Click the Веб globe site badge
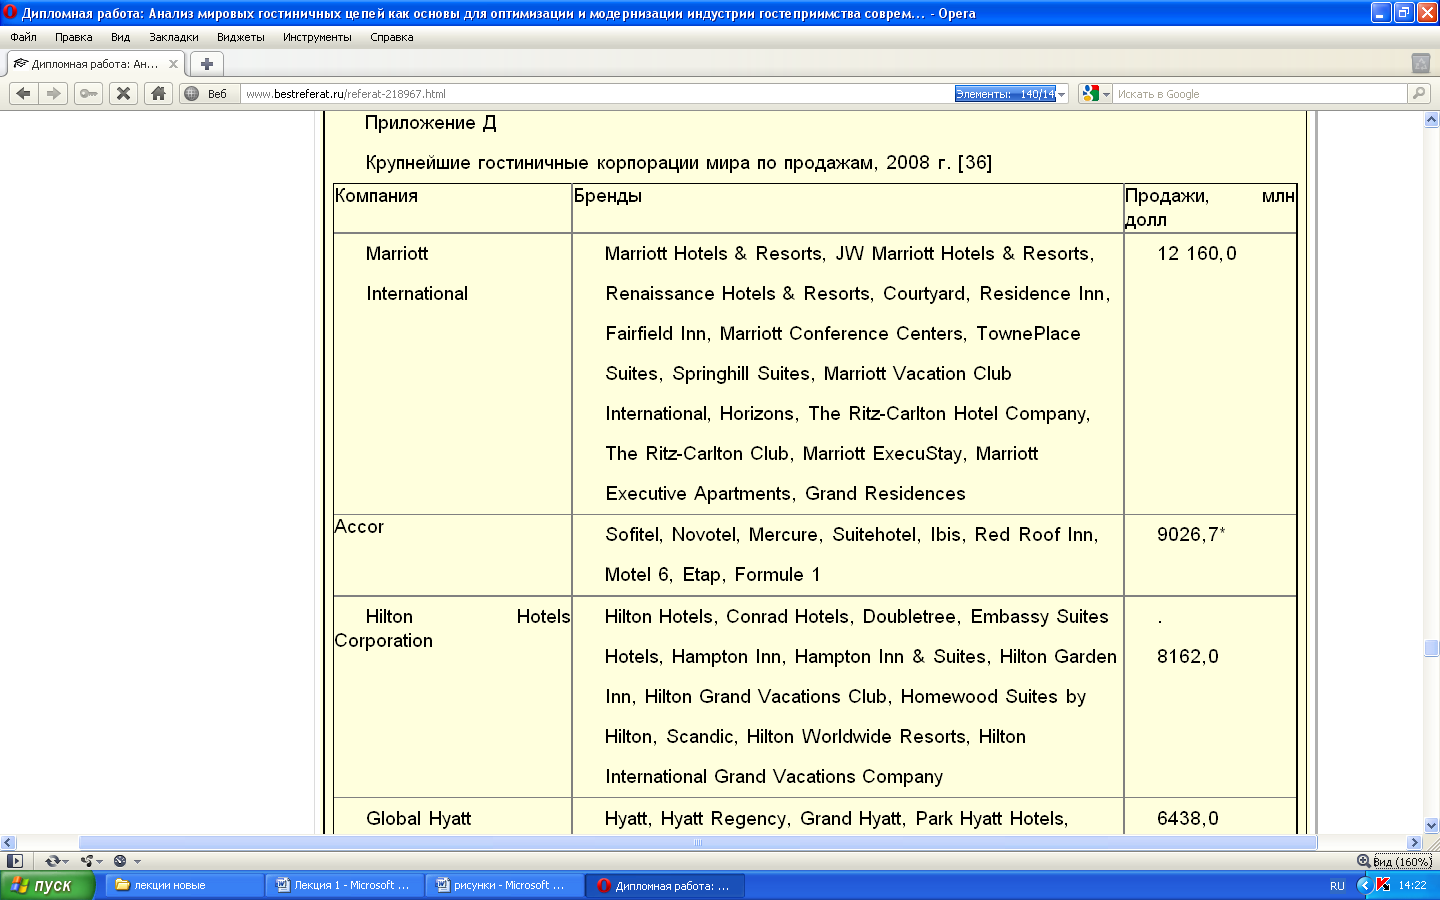1440x900 pixels. pyautogui.click(x=208, y=94)
